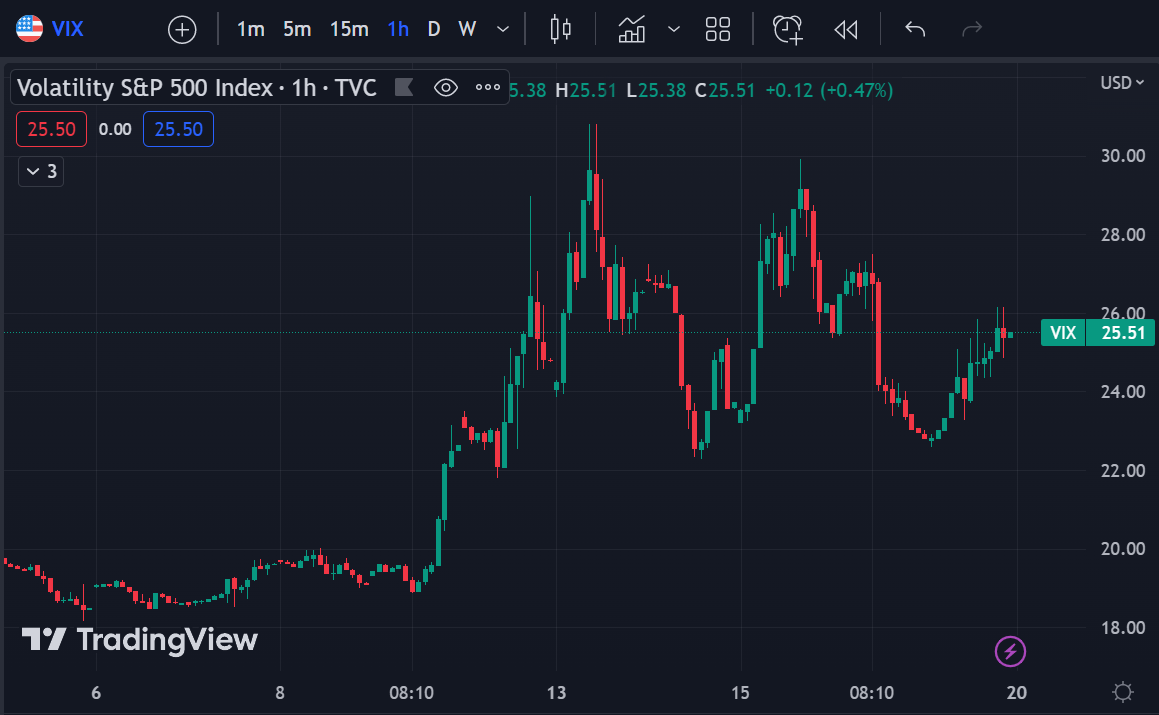Viewport: 1159px width, 715px height.
Task: Switch to the daily D timeframe
Action: (x=434, y=30)
